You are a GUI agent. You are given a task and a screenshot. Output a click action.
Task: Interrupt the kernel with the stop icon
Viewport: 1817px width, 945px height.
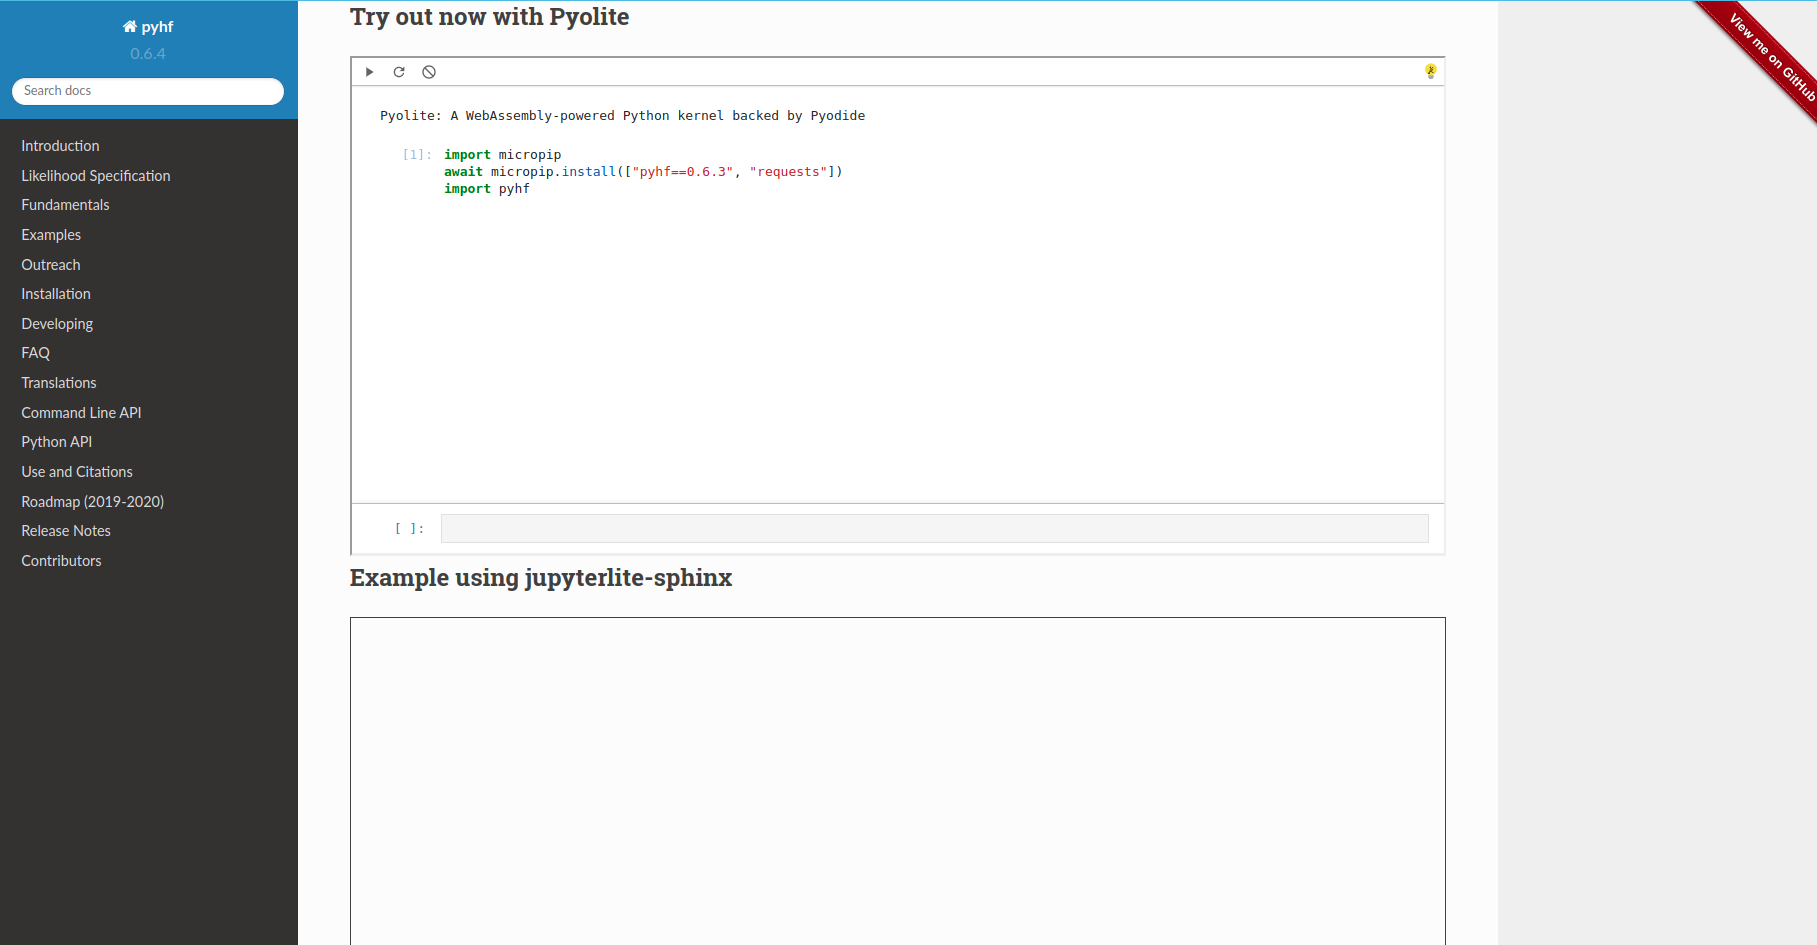click(x=429, y=71)
